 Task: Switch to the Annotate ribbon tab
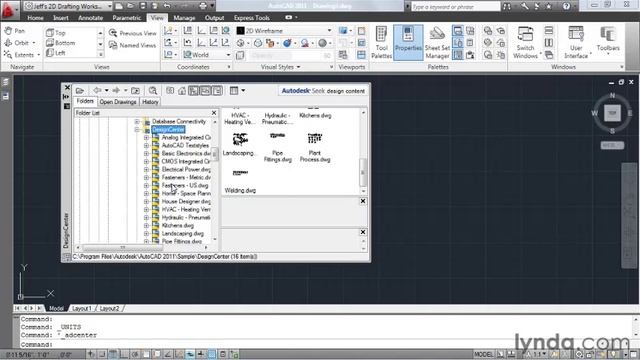point(91,18)
